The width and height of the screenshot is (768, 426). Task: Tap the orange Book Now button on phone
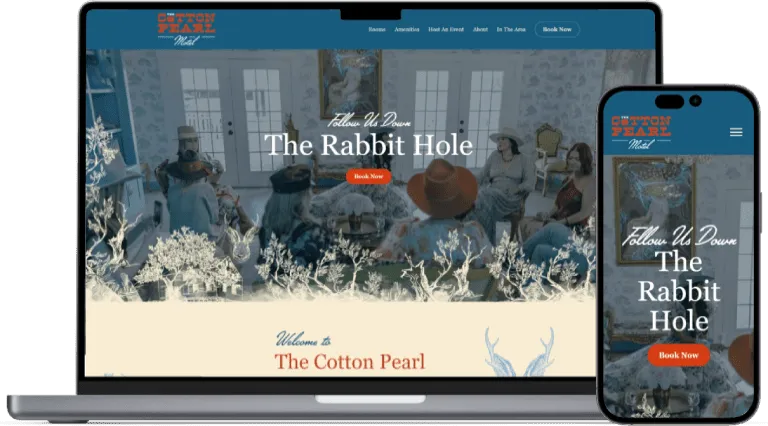pos(678,355)
